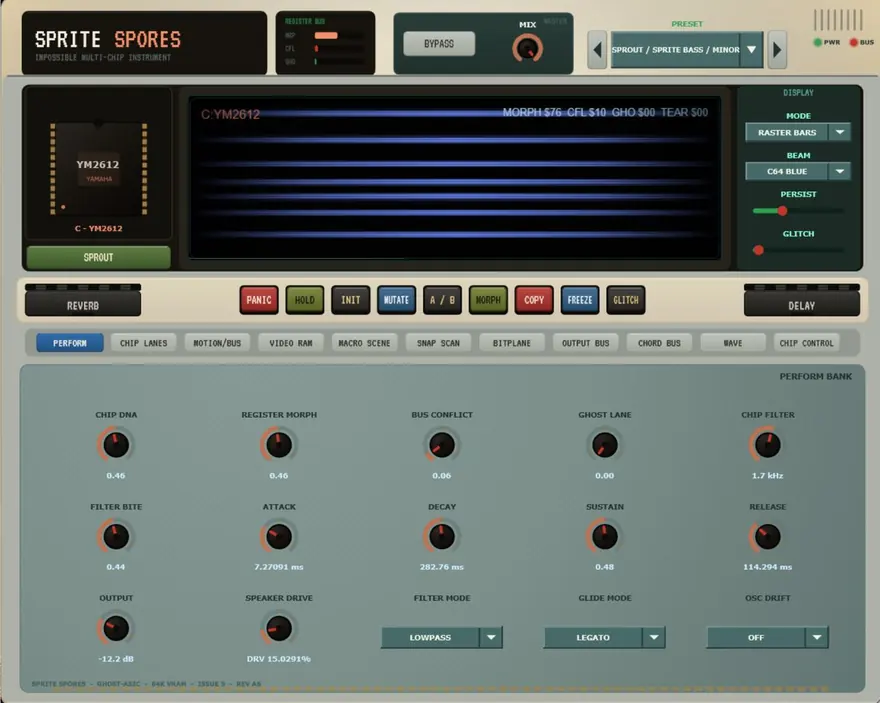
Task: Click the -12.2 dB output value
Action: point(116,659)
